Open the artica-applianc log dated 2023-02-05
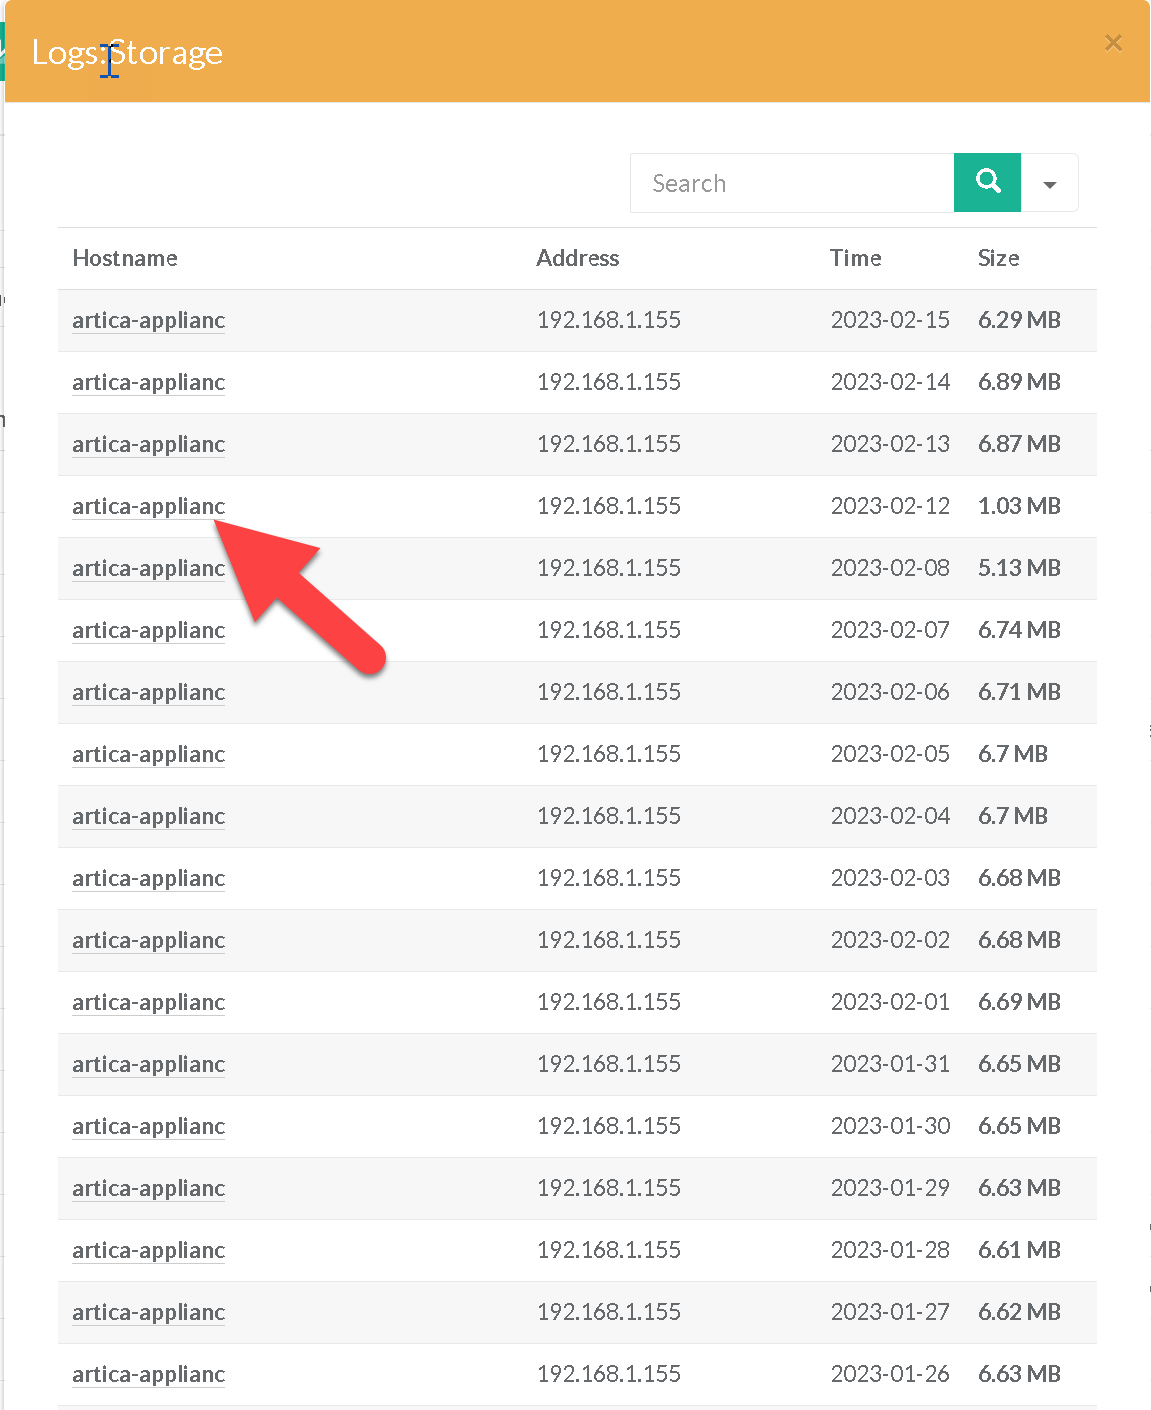 coord(148,754)
